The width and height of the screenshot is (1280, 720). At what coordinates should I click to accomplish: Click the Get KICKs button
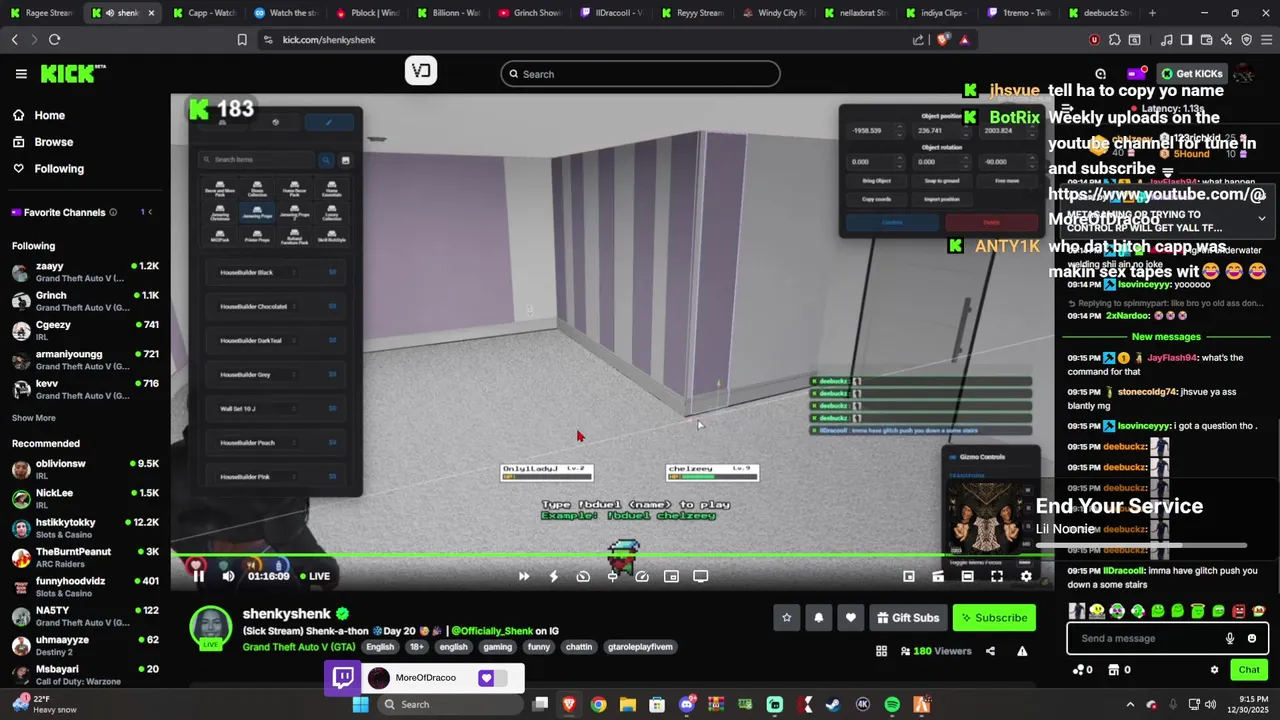tap(1192, 74)
